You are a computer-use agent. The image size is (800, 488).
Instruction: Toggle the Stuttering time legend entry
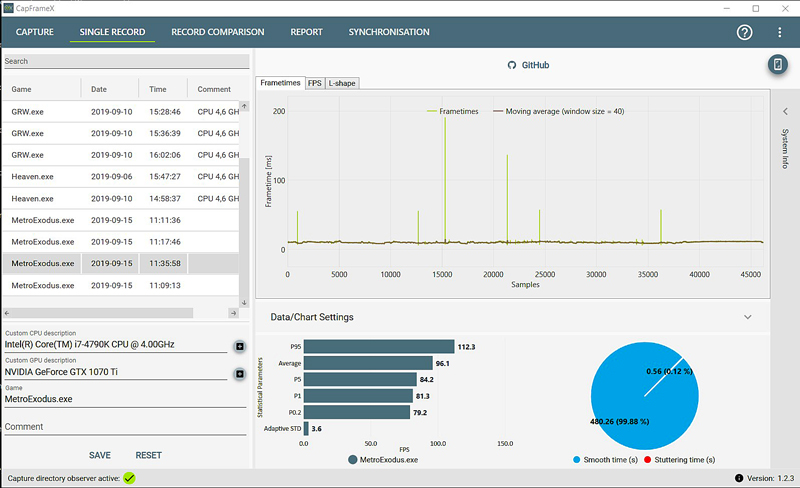tap(679, 460)
